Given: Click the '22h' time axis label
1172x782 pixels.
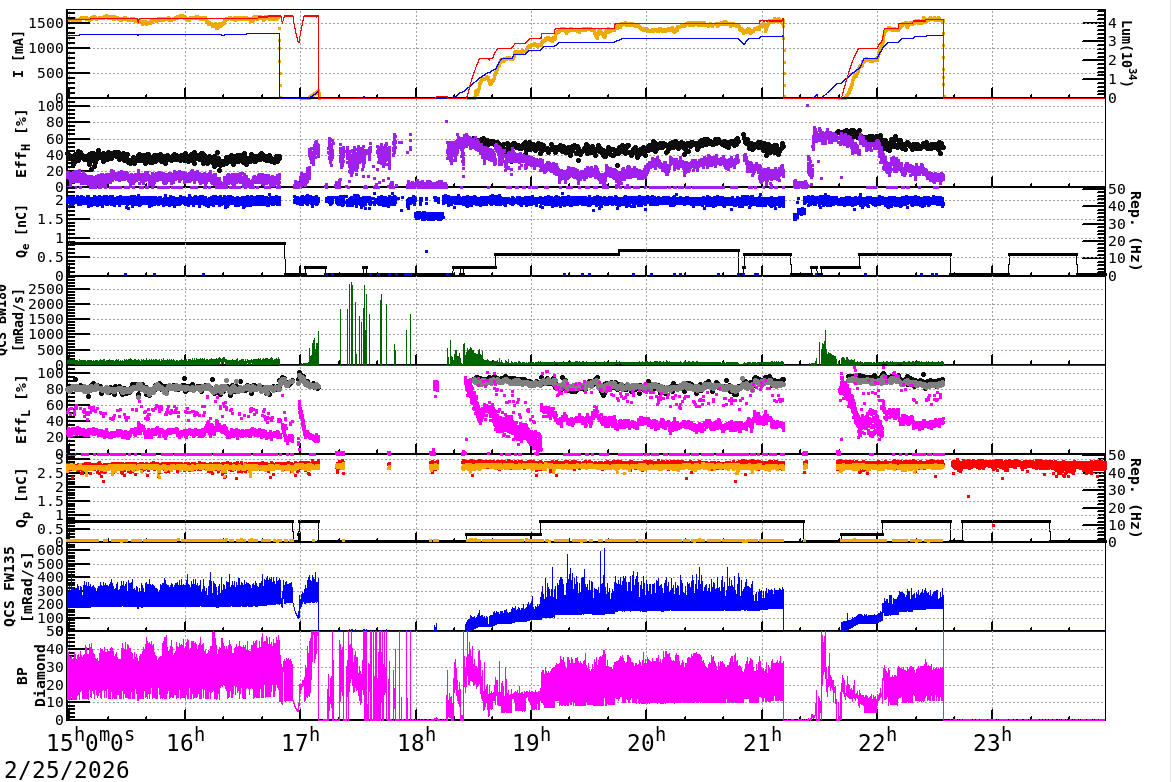Looking at the screenshot, I should click(878, 740).
